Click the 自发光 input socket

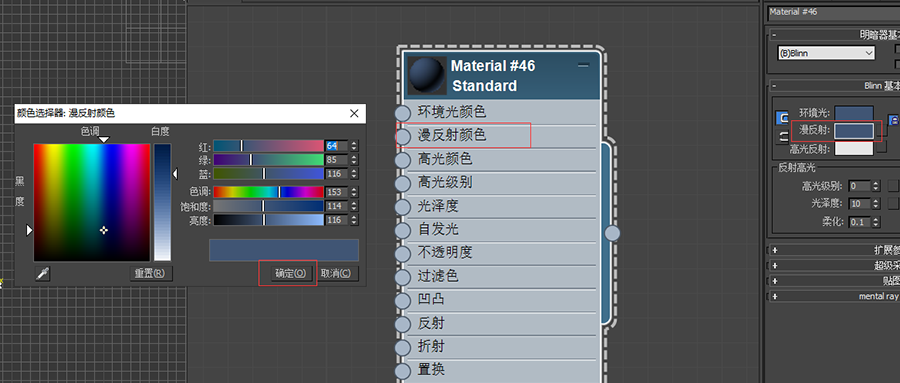[403, 230]
